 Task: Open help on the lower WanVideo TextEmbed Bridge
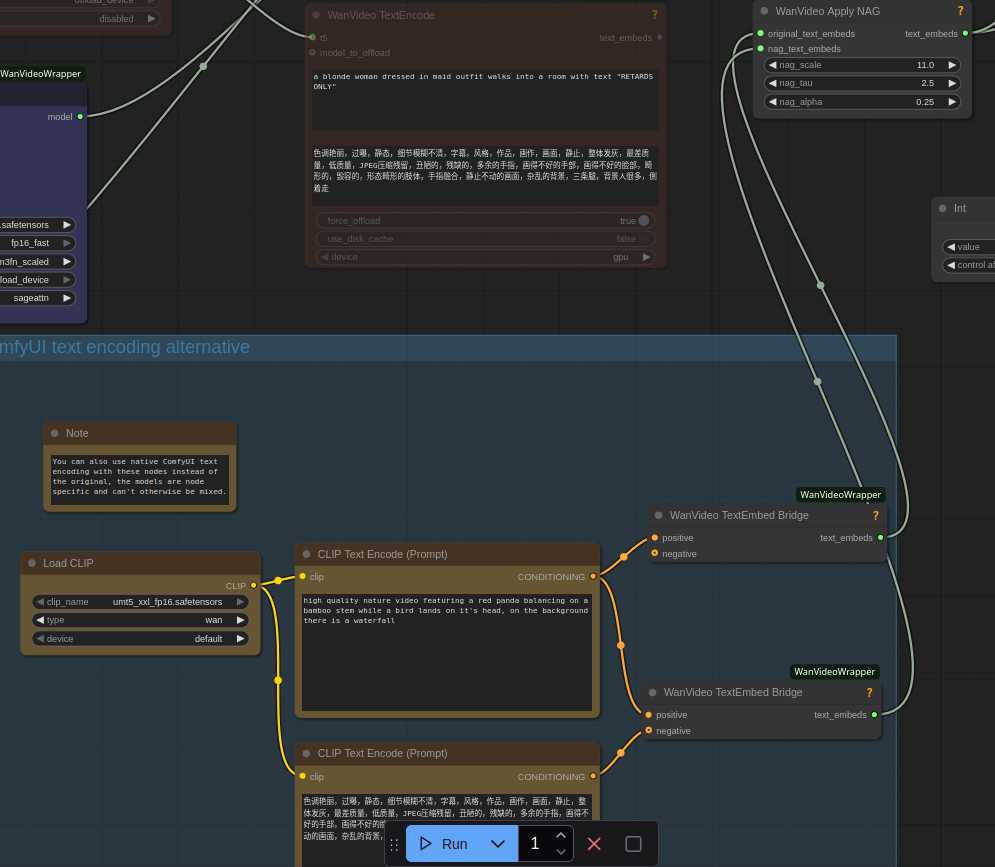(x=869, y=692)
